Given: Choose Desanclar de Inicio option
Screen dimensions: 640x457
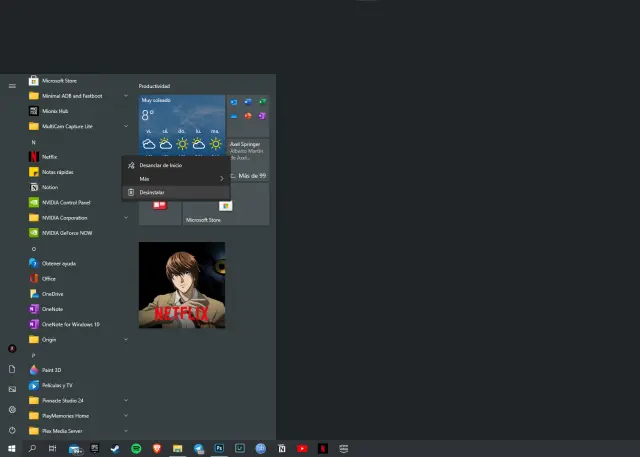Looking at the screenshot, I should [x=161, y=165].
